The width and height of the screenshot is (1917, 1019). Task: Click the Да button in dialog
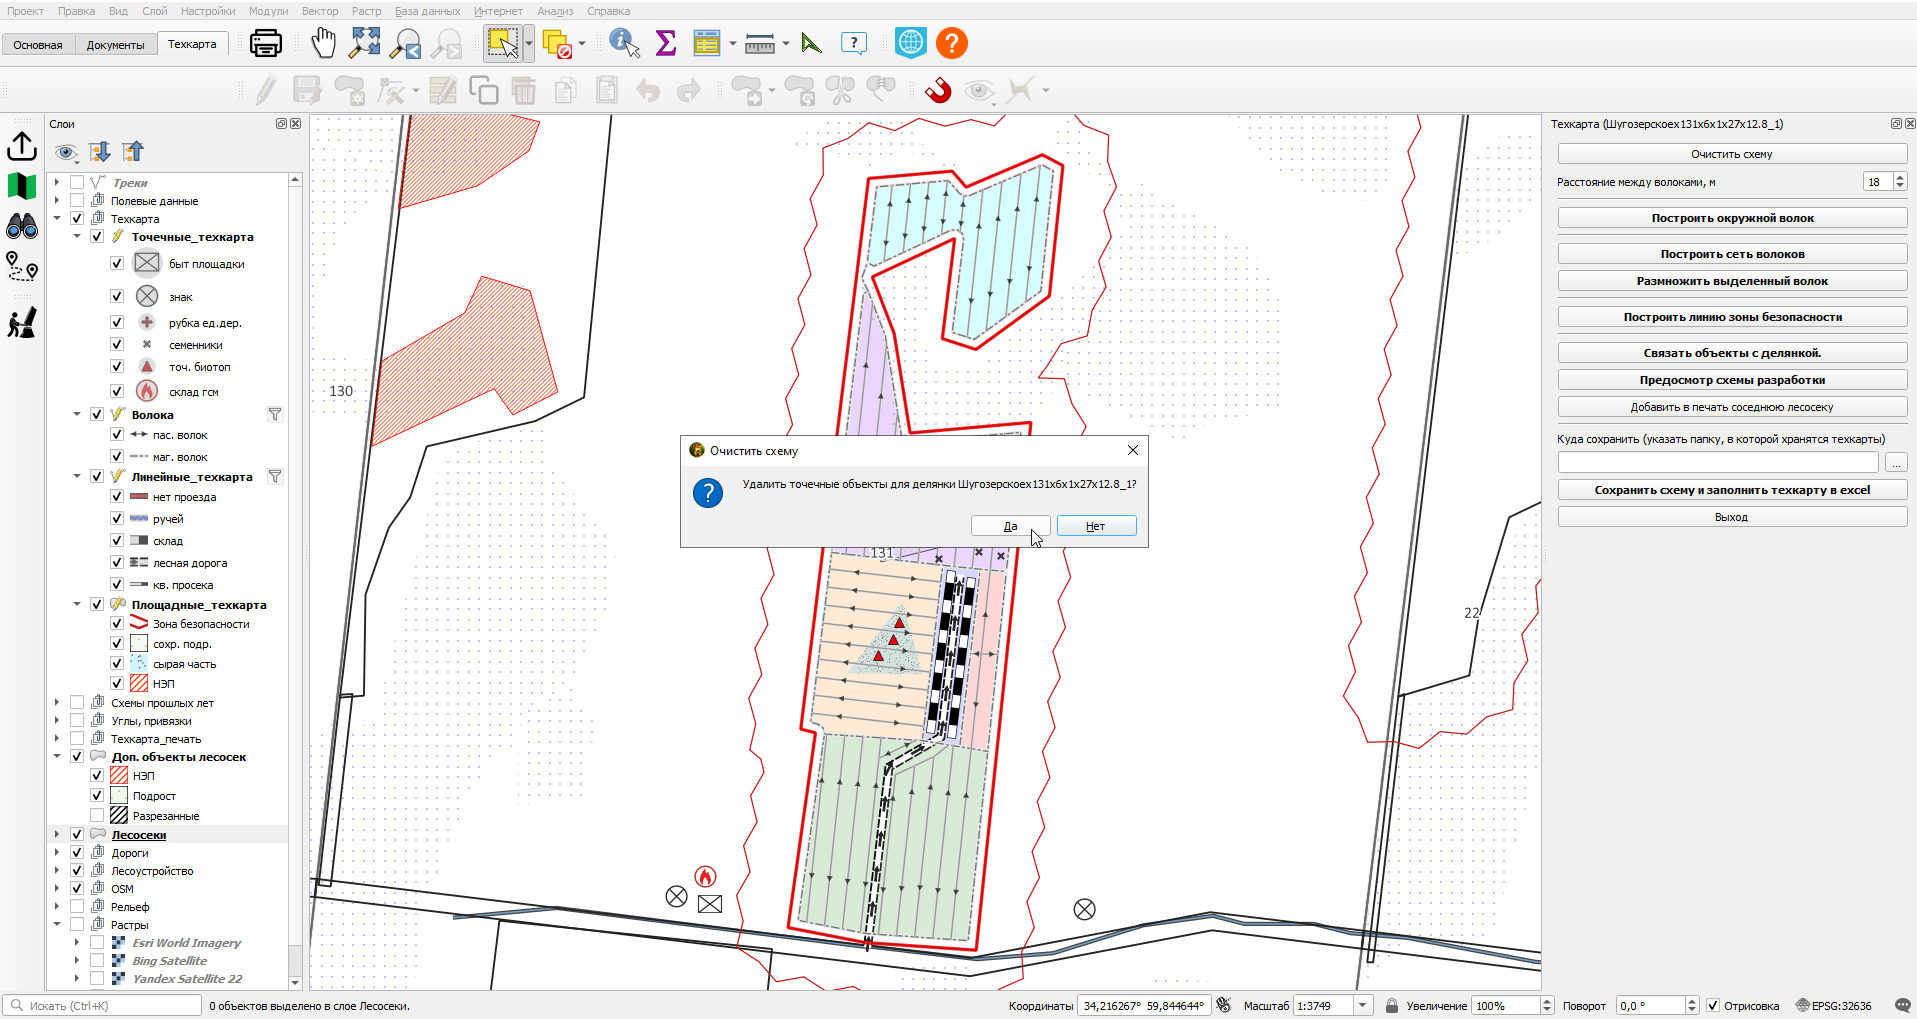[1010, 526]
